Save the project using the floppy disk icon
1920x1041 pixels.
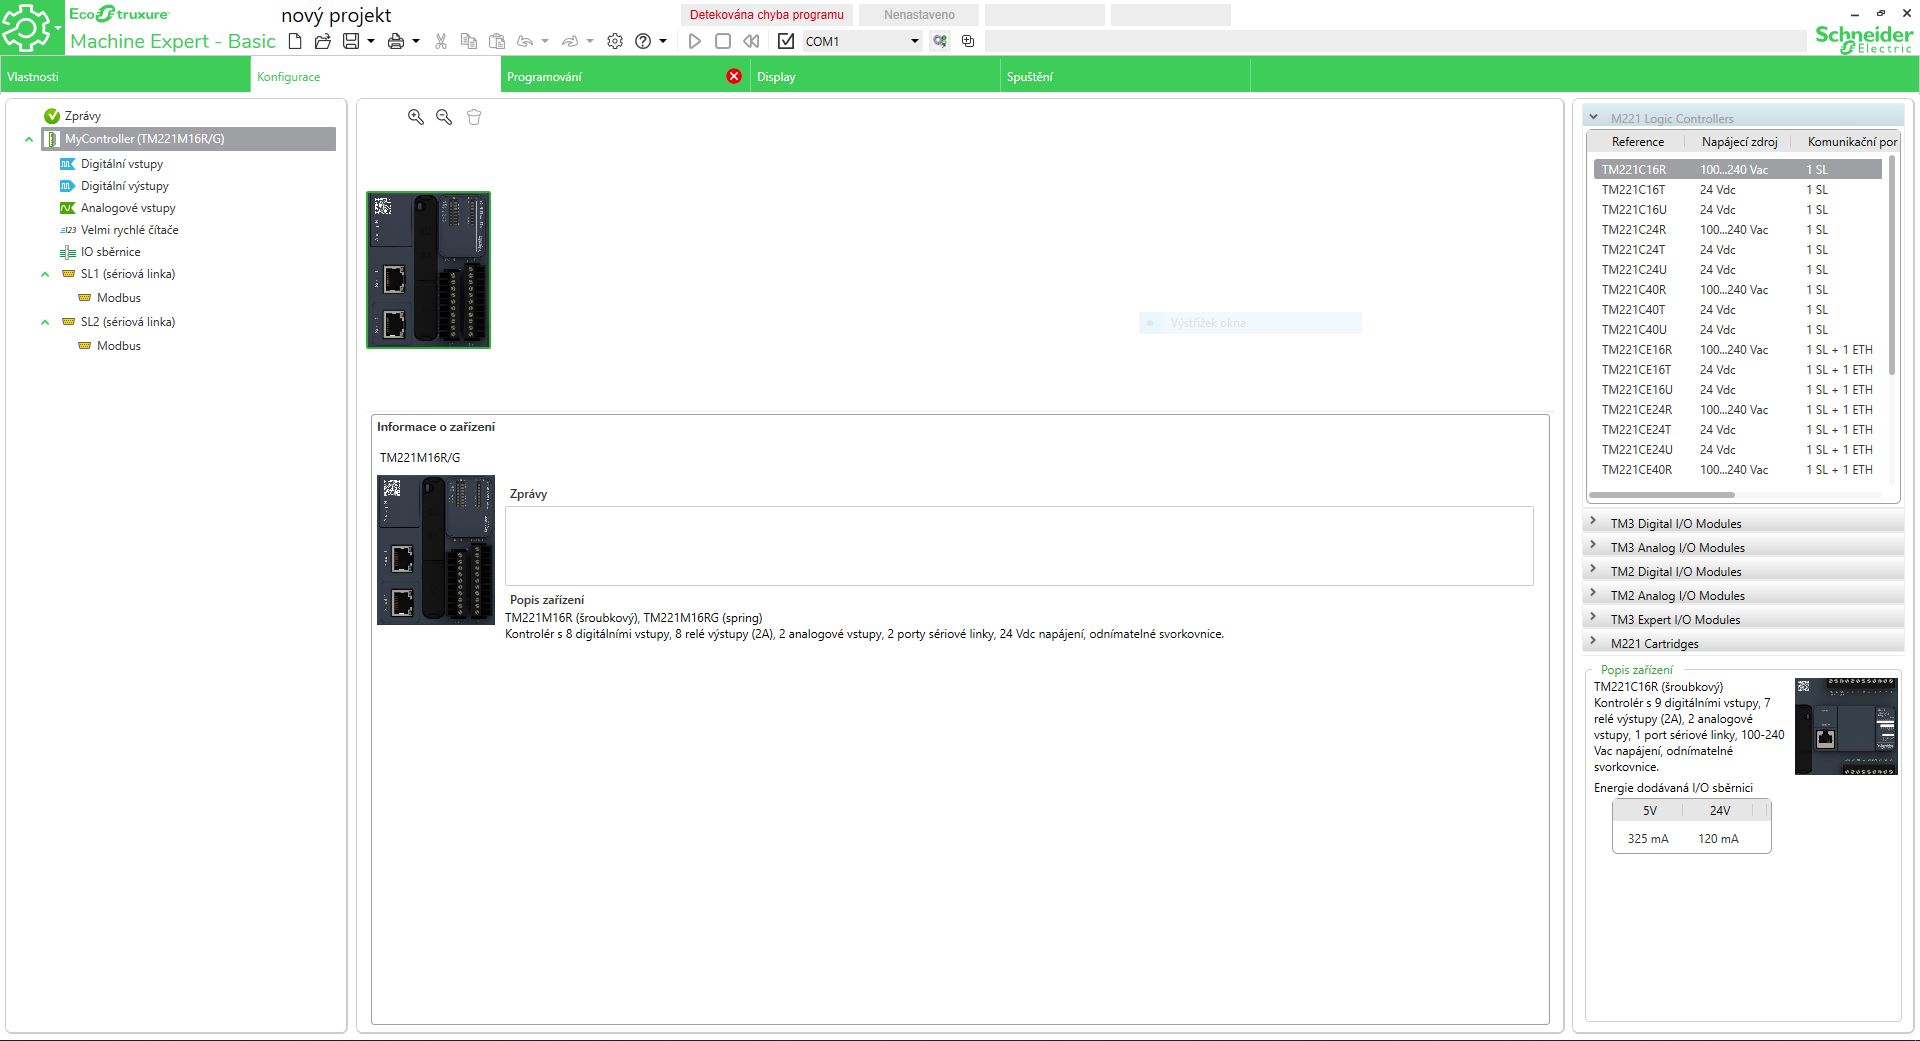(351, 41)
